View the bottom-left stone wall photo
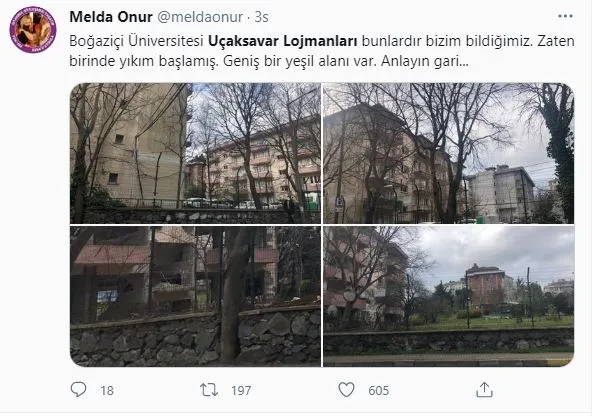This screenshot has width=600, height=416. 195,296
